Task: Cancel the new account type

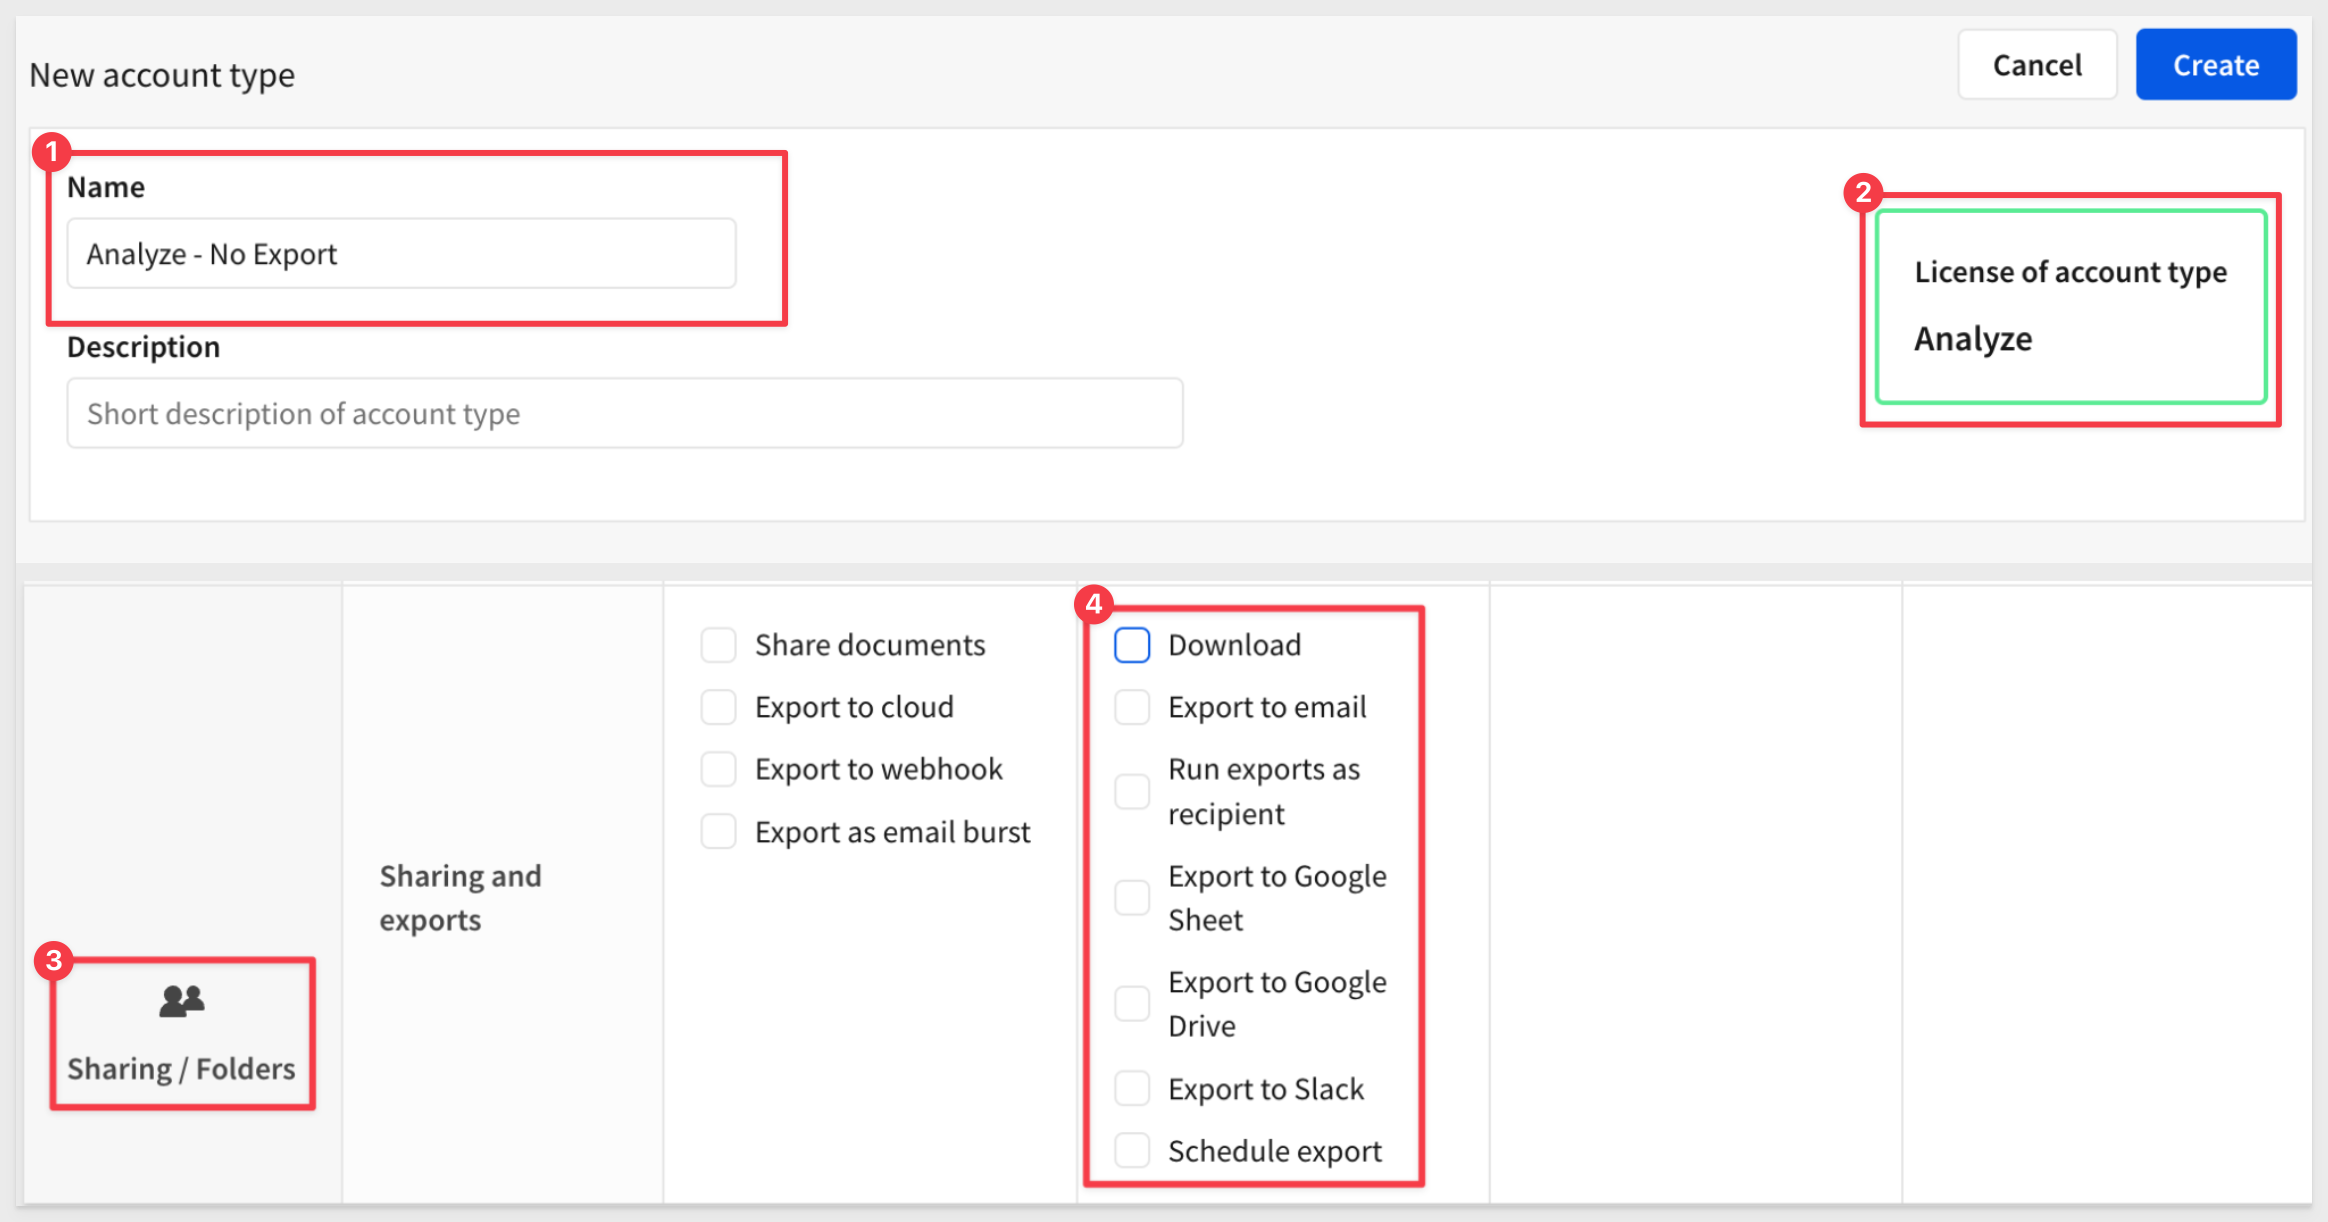Action: click(2037, 65)
